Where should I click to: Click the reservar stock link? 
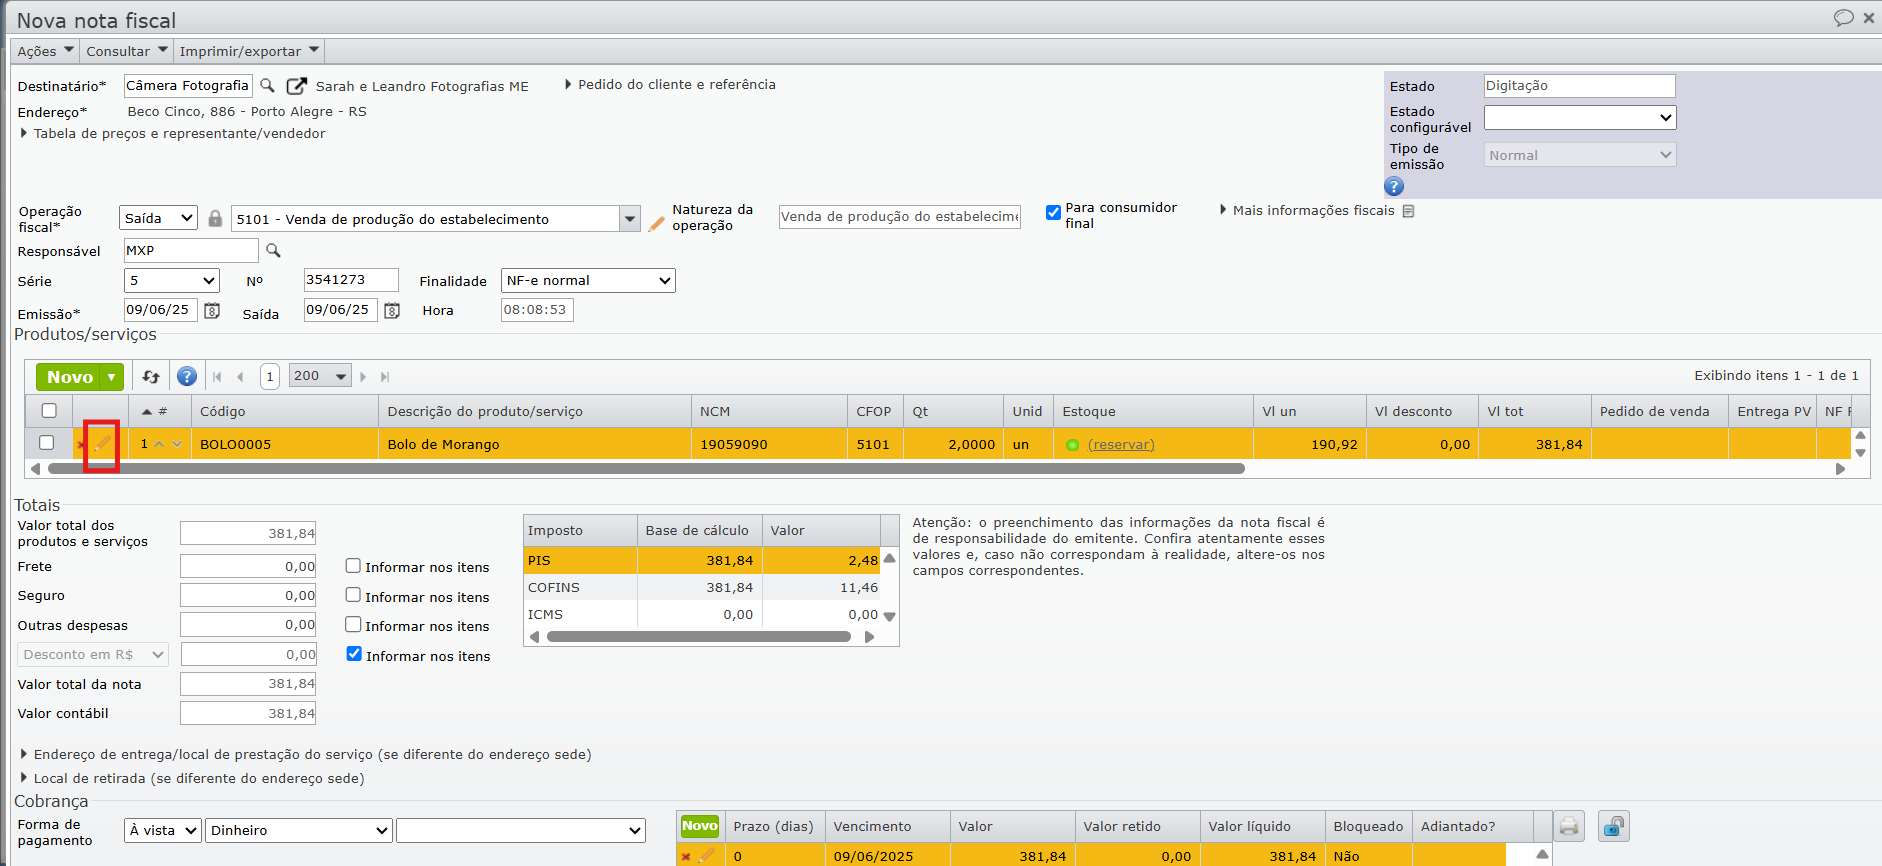(x=1121, y=445)
